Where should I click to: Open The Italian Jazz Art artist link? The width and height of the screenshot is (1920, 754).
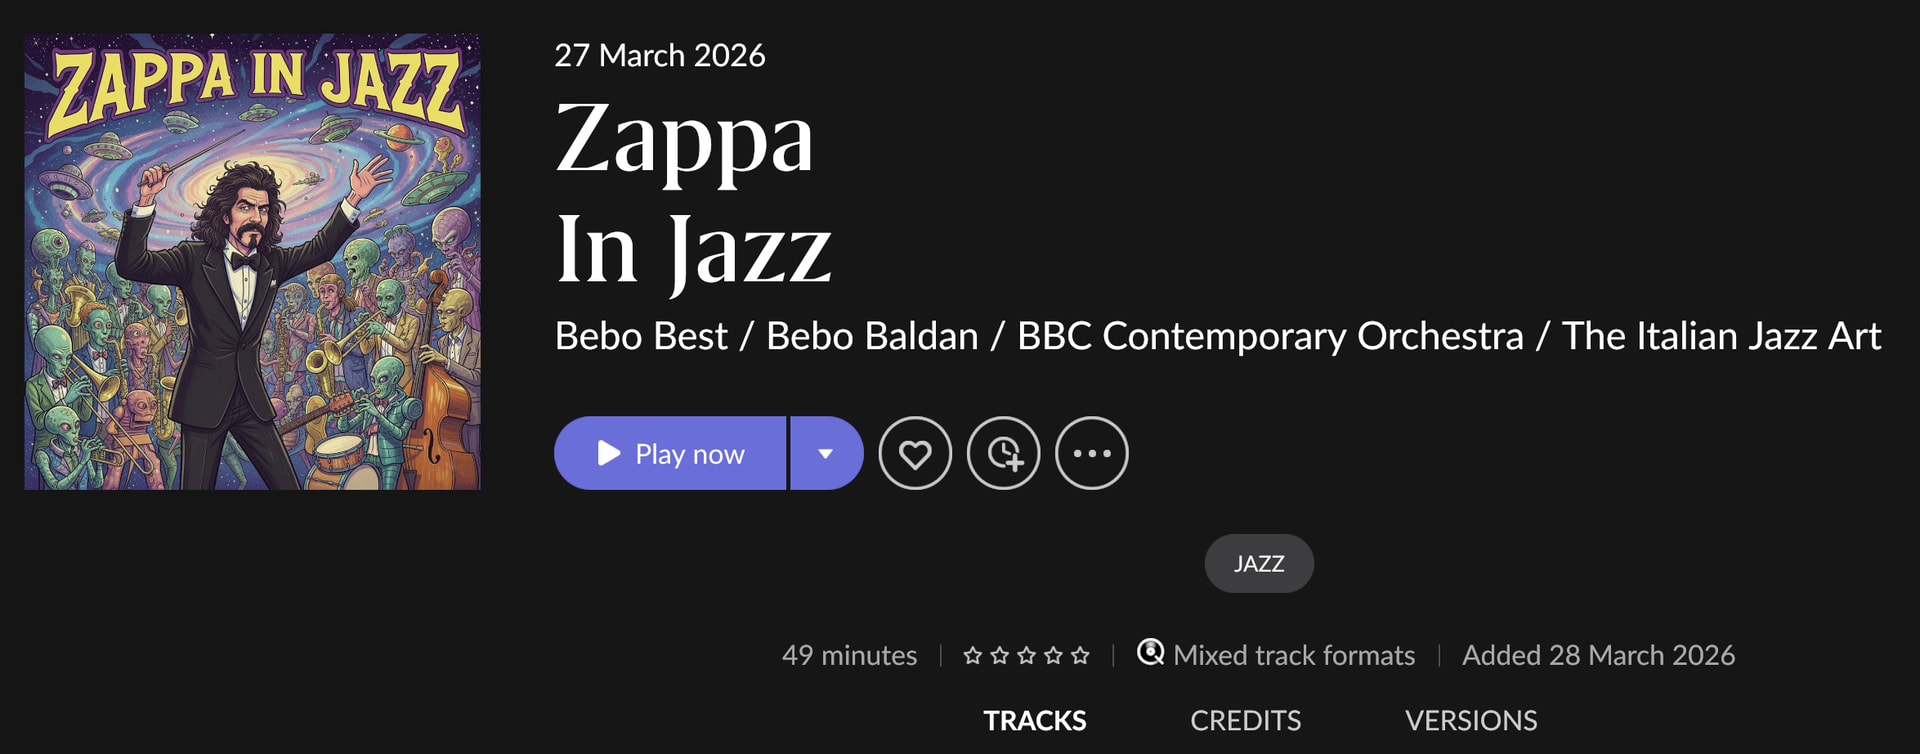coord(1721,337)
